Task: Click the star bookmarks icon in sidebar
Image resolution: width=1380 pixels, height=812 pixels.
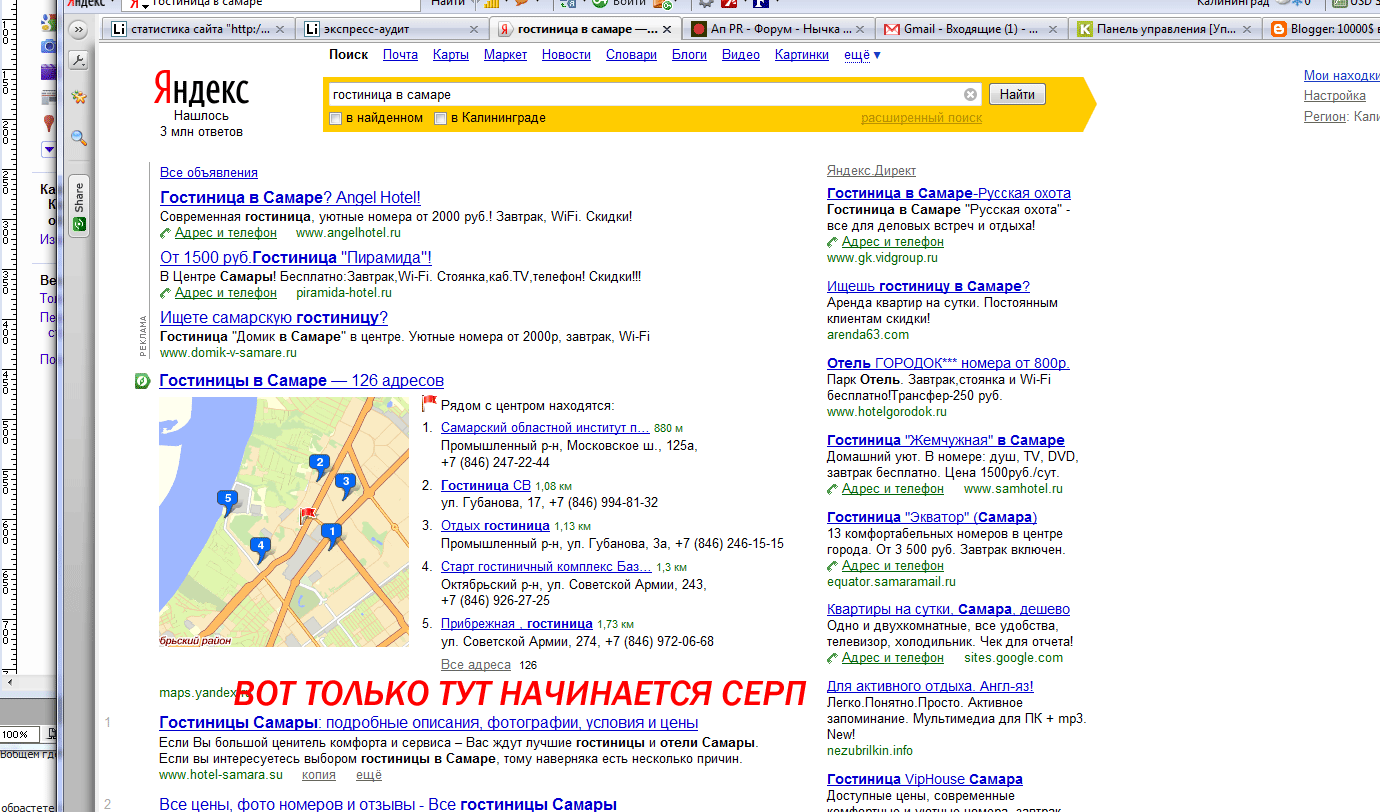Action: tap(78, 97)
